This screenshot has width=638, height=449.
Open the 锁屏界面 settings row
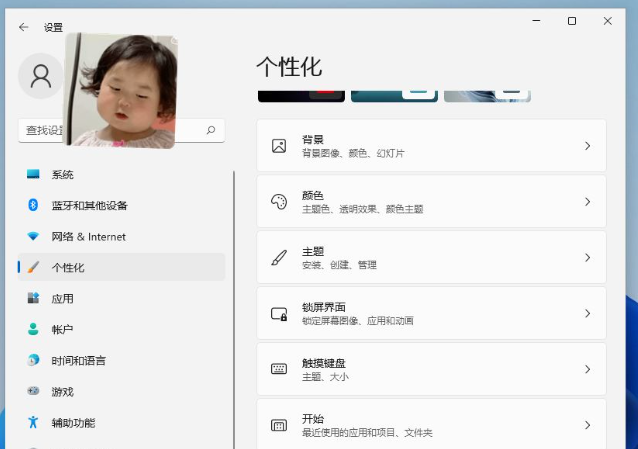point(431,313)
